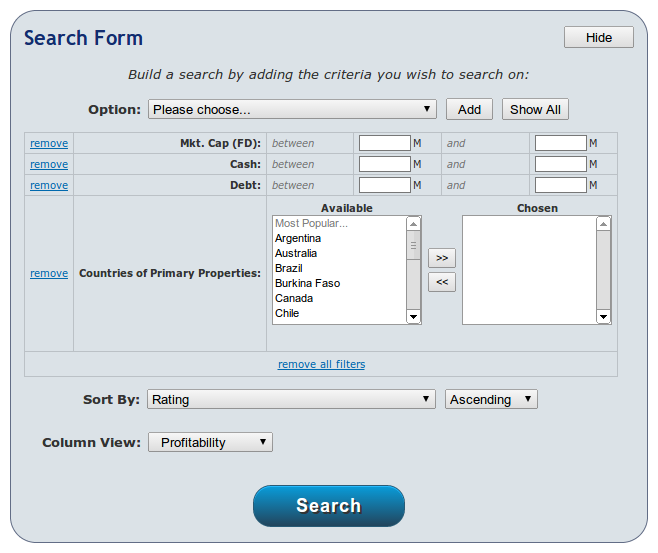
Task: Click the blue Search button
Action: tap(329, 506)
